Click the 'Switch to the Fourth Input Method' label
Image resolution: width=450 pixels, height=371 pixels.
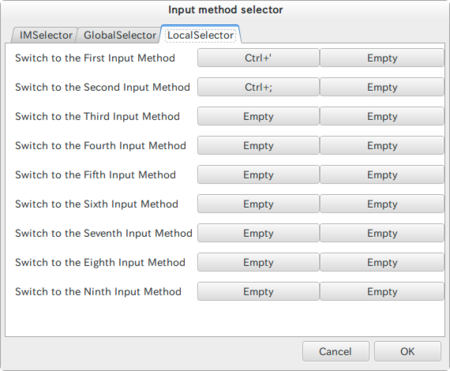[x=100, y=146]
